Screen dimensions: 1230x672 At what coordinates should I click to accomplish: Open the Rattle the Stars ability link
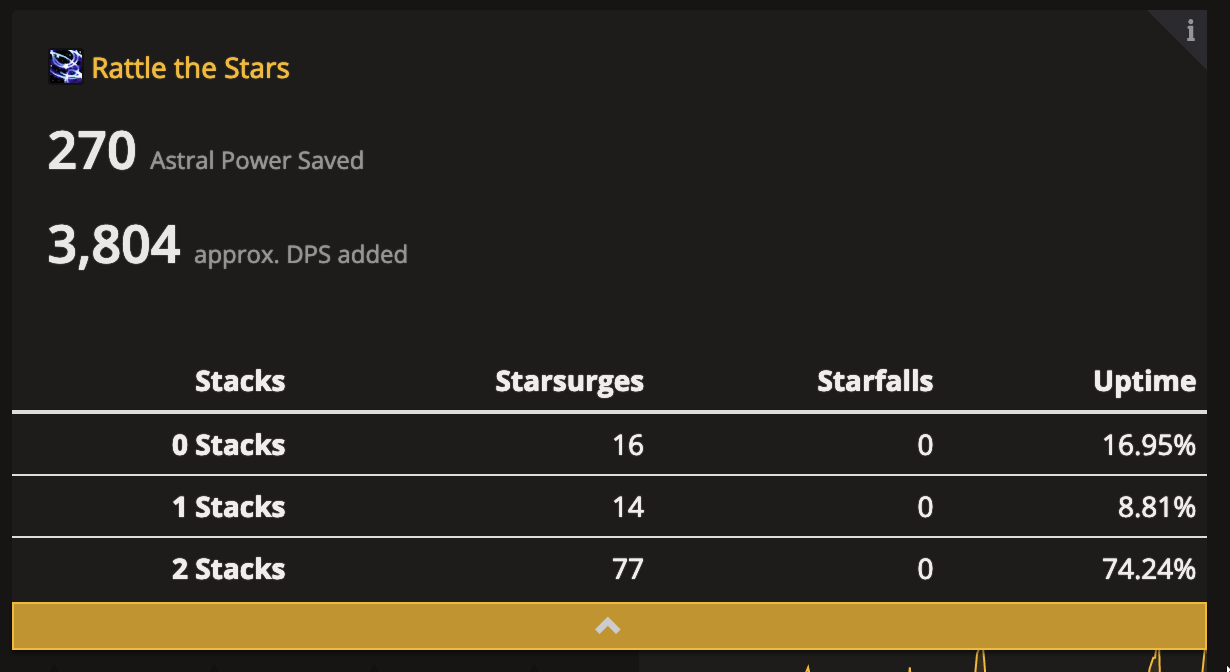(x=190, y=68)
